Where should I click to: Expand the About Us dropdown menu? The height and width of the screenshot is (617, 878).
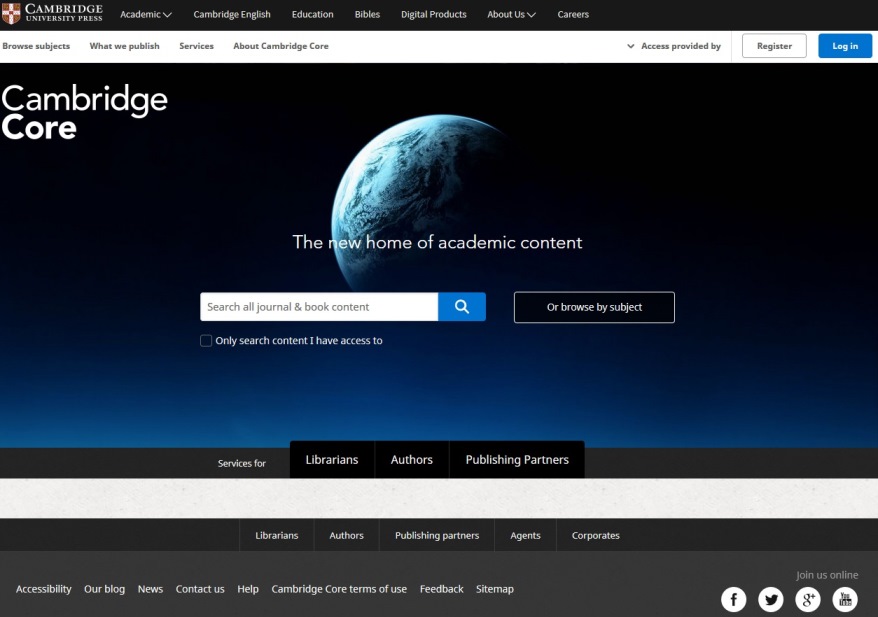pyautogui.click(x=511, y=15)
